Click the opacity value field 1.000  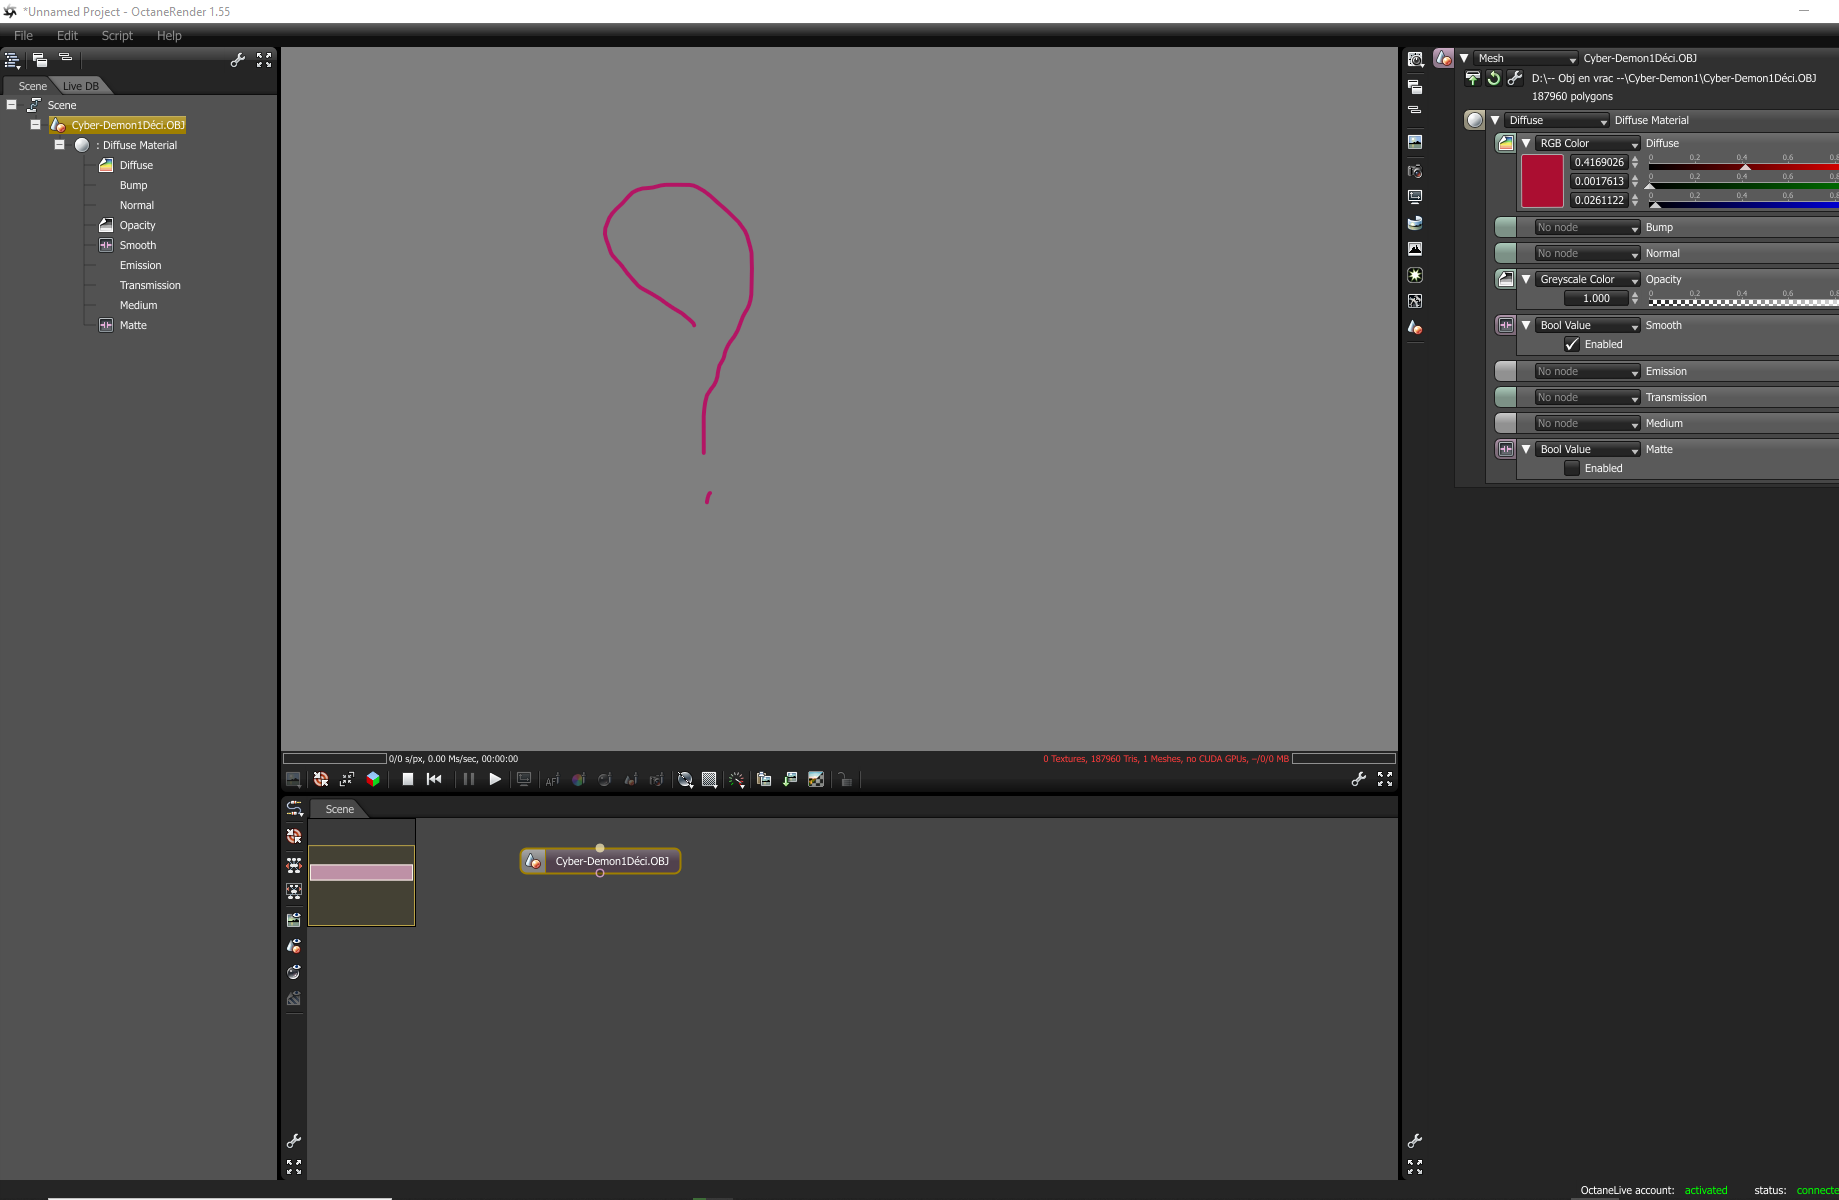coord(1597,299)
